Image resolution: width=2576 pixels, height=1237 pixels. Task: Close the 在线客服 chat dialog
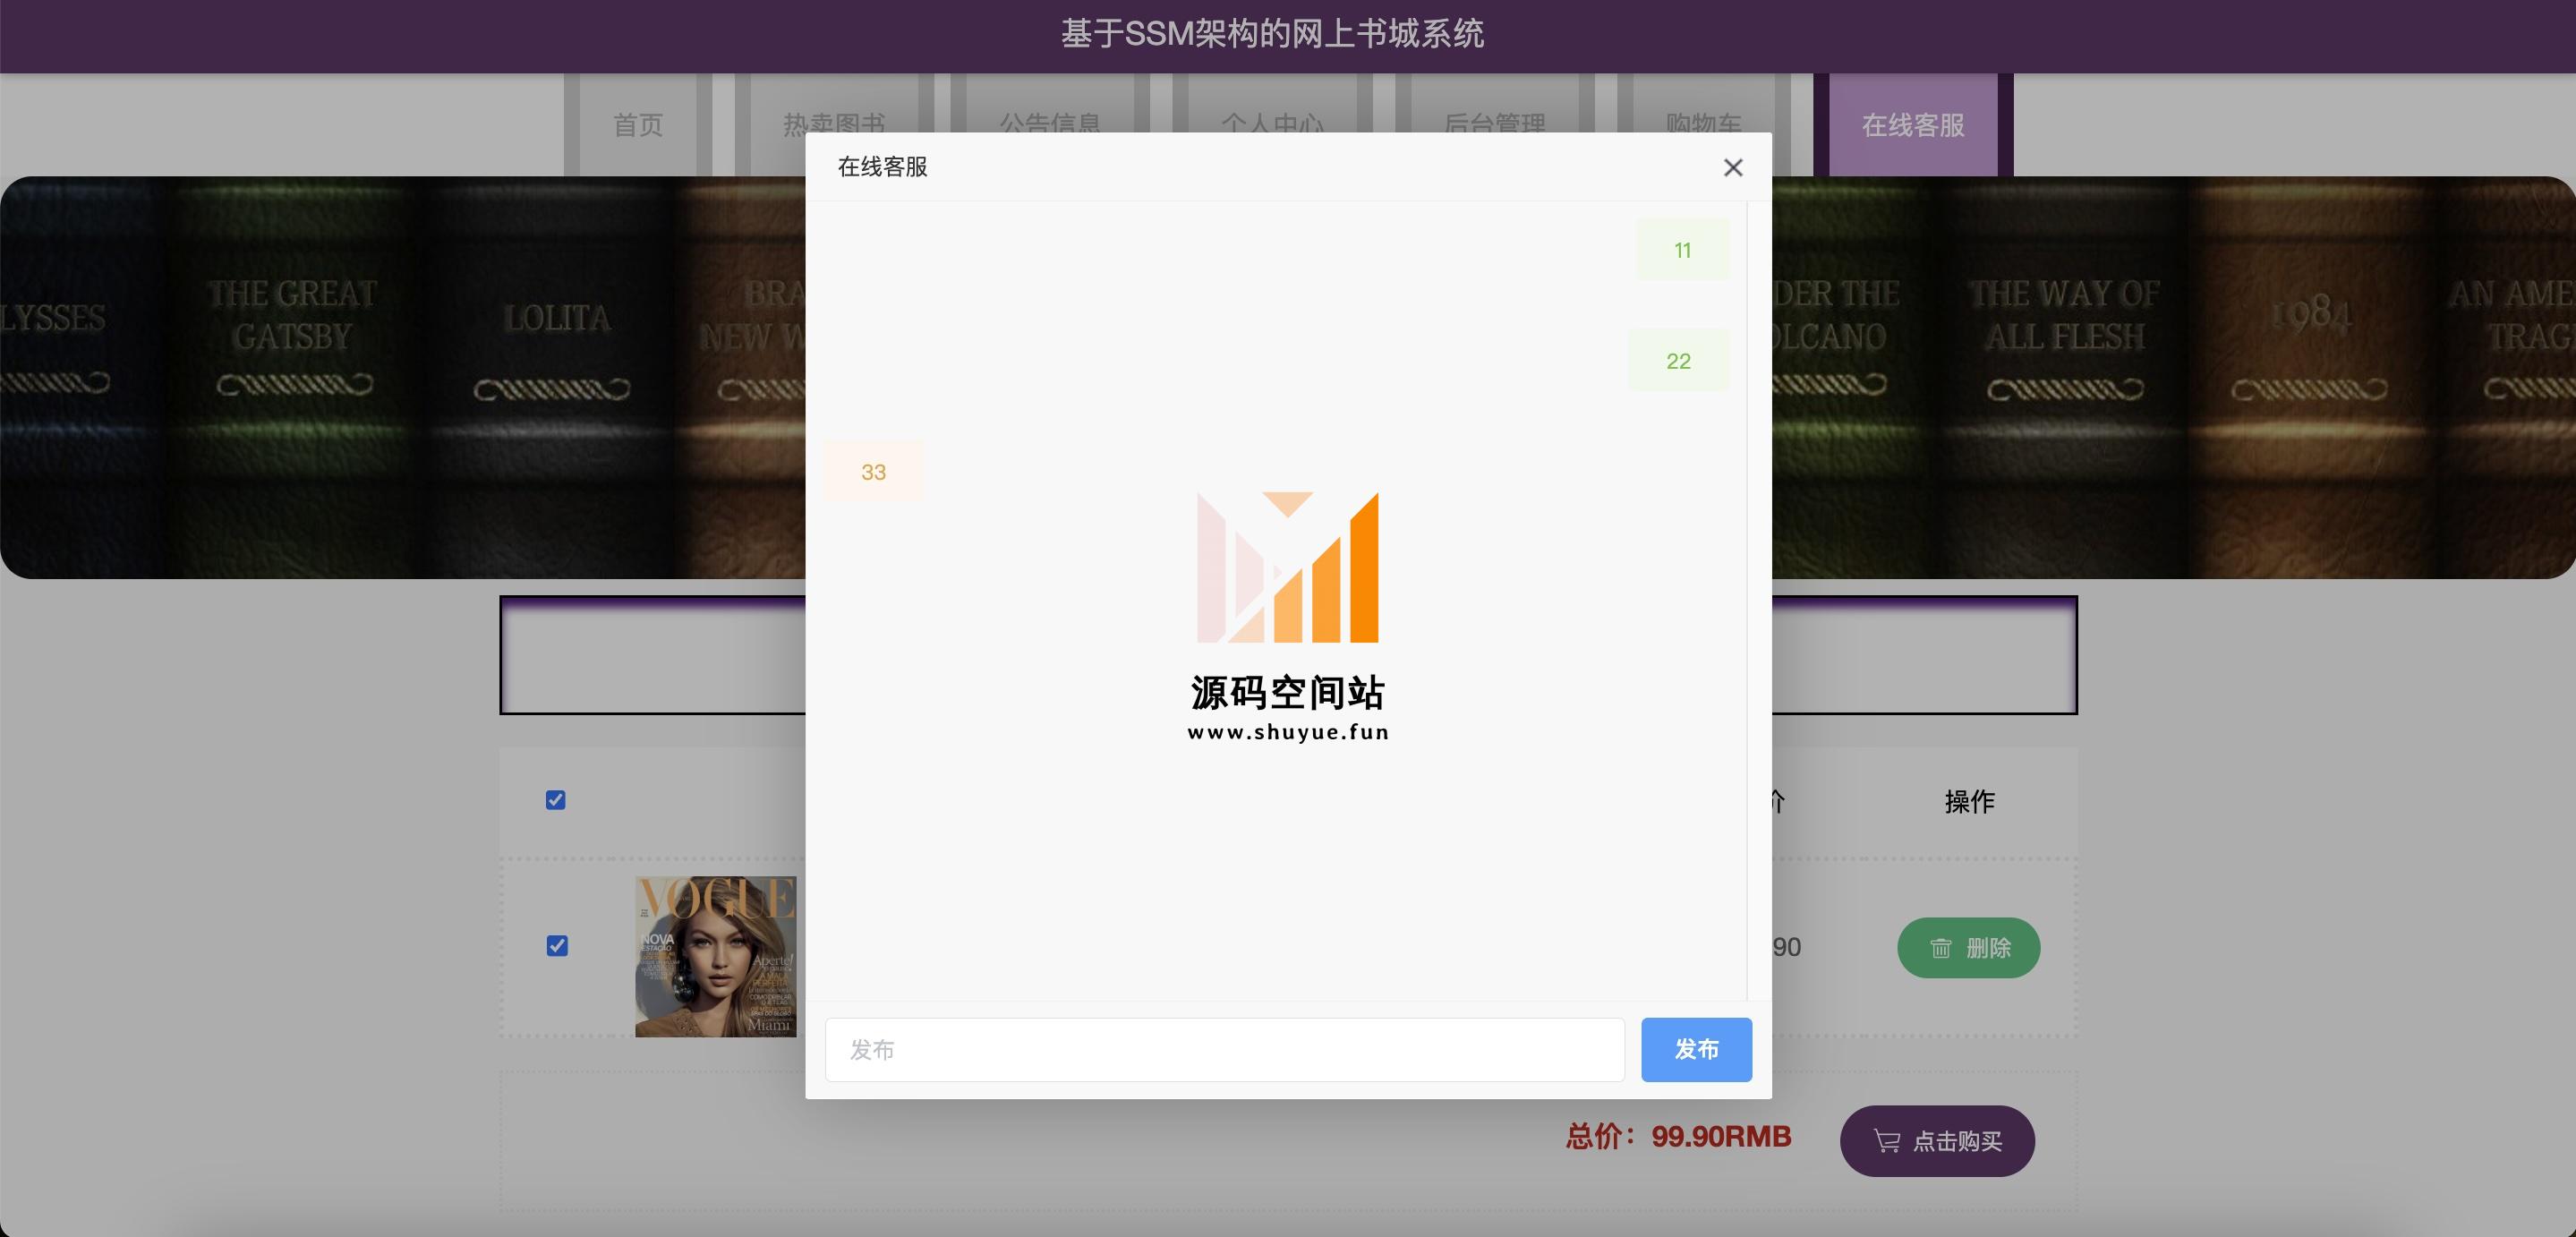coord(1733,168)
